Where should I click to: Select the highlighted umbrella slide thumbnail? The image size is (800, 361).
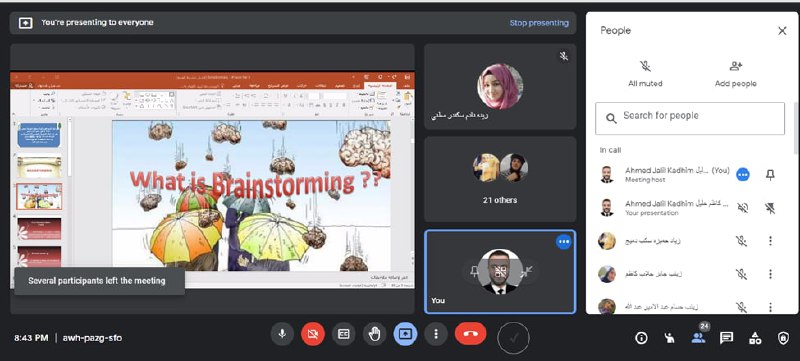pos(39,197)
